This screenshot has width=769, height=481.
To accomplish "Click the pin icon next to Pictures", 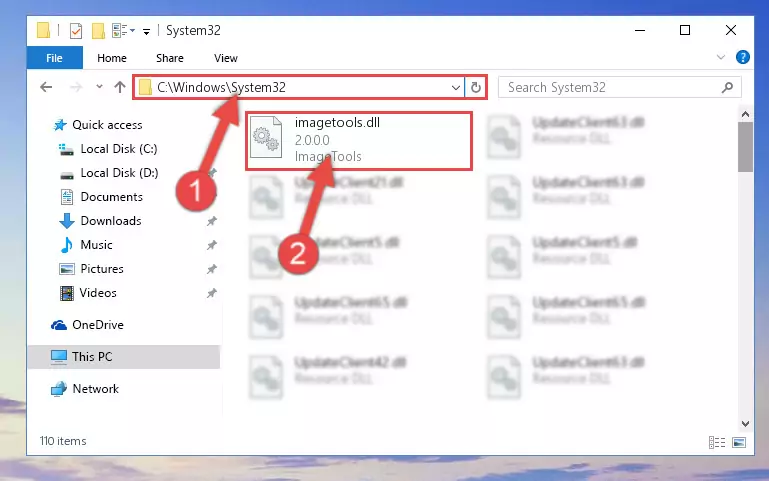I will (x=211, y=269).
